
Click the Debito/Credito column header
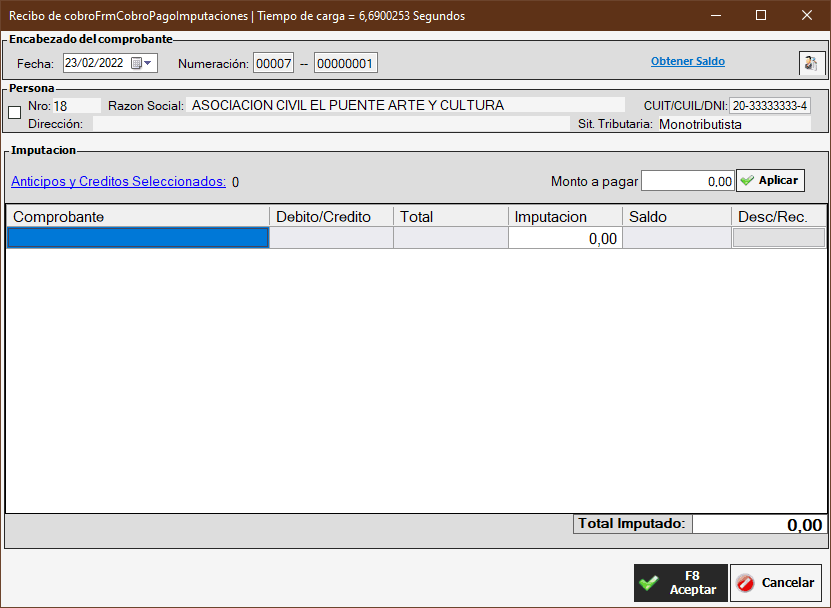pyautogui.click(x=331, y=216)
